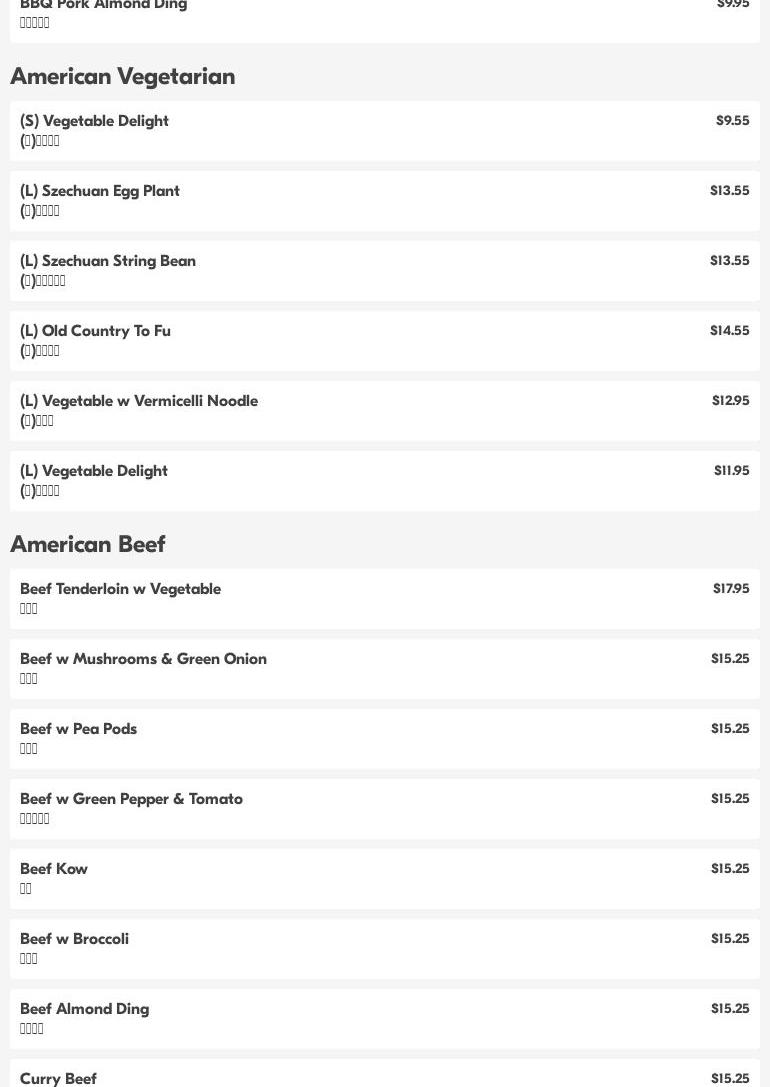Choose (L) Szechuan String Bean dish
Image resolution: width=770 pixels, height=1087 pixels.
click(385, 271)
